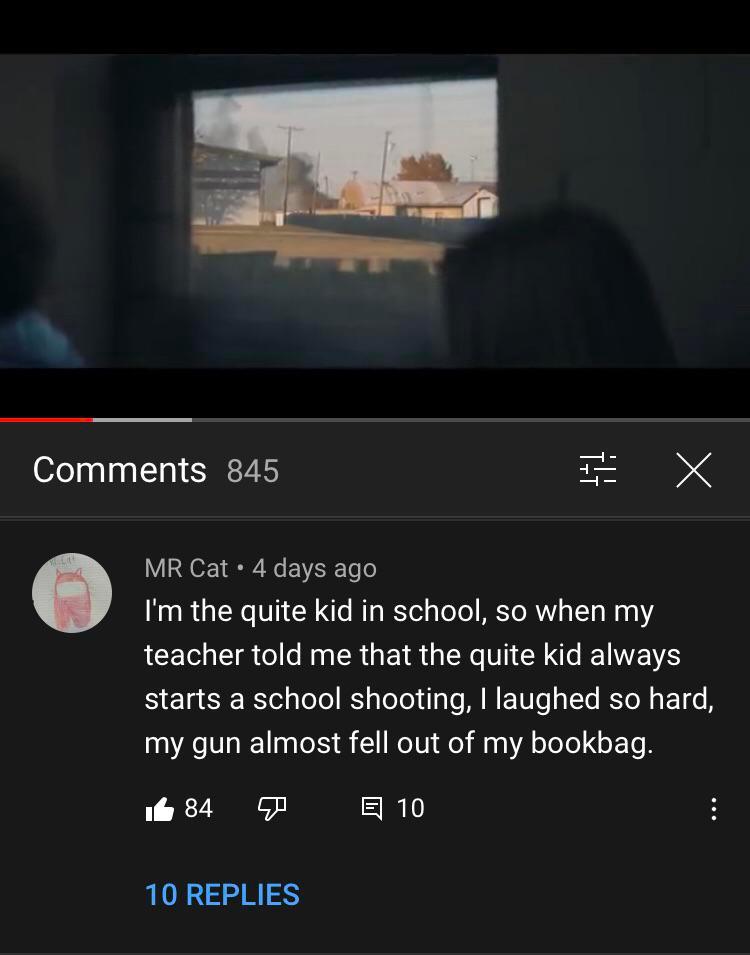Open comment sort filter sliders icon
Screen dimensions: 750x955
598,470
